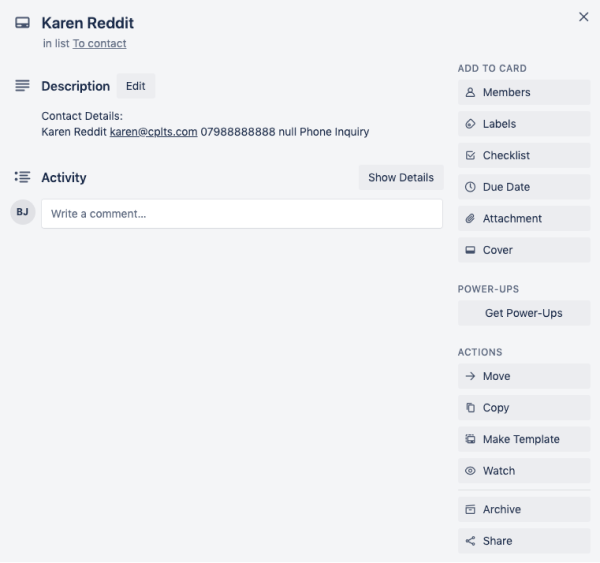This screenshot has height=563, width=600.
Task: Open Members option in sidebar
Action: pyautogui.click(x=523, y=92)
